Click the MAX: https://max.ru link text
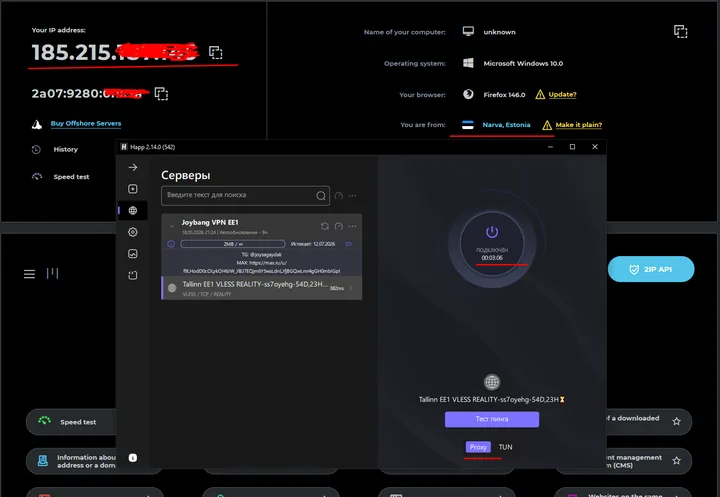Image resolution: width=720 pixels, height=497 pixels. click(262, 263)
